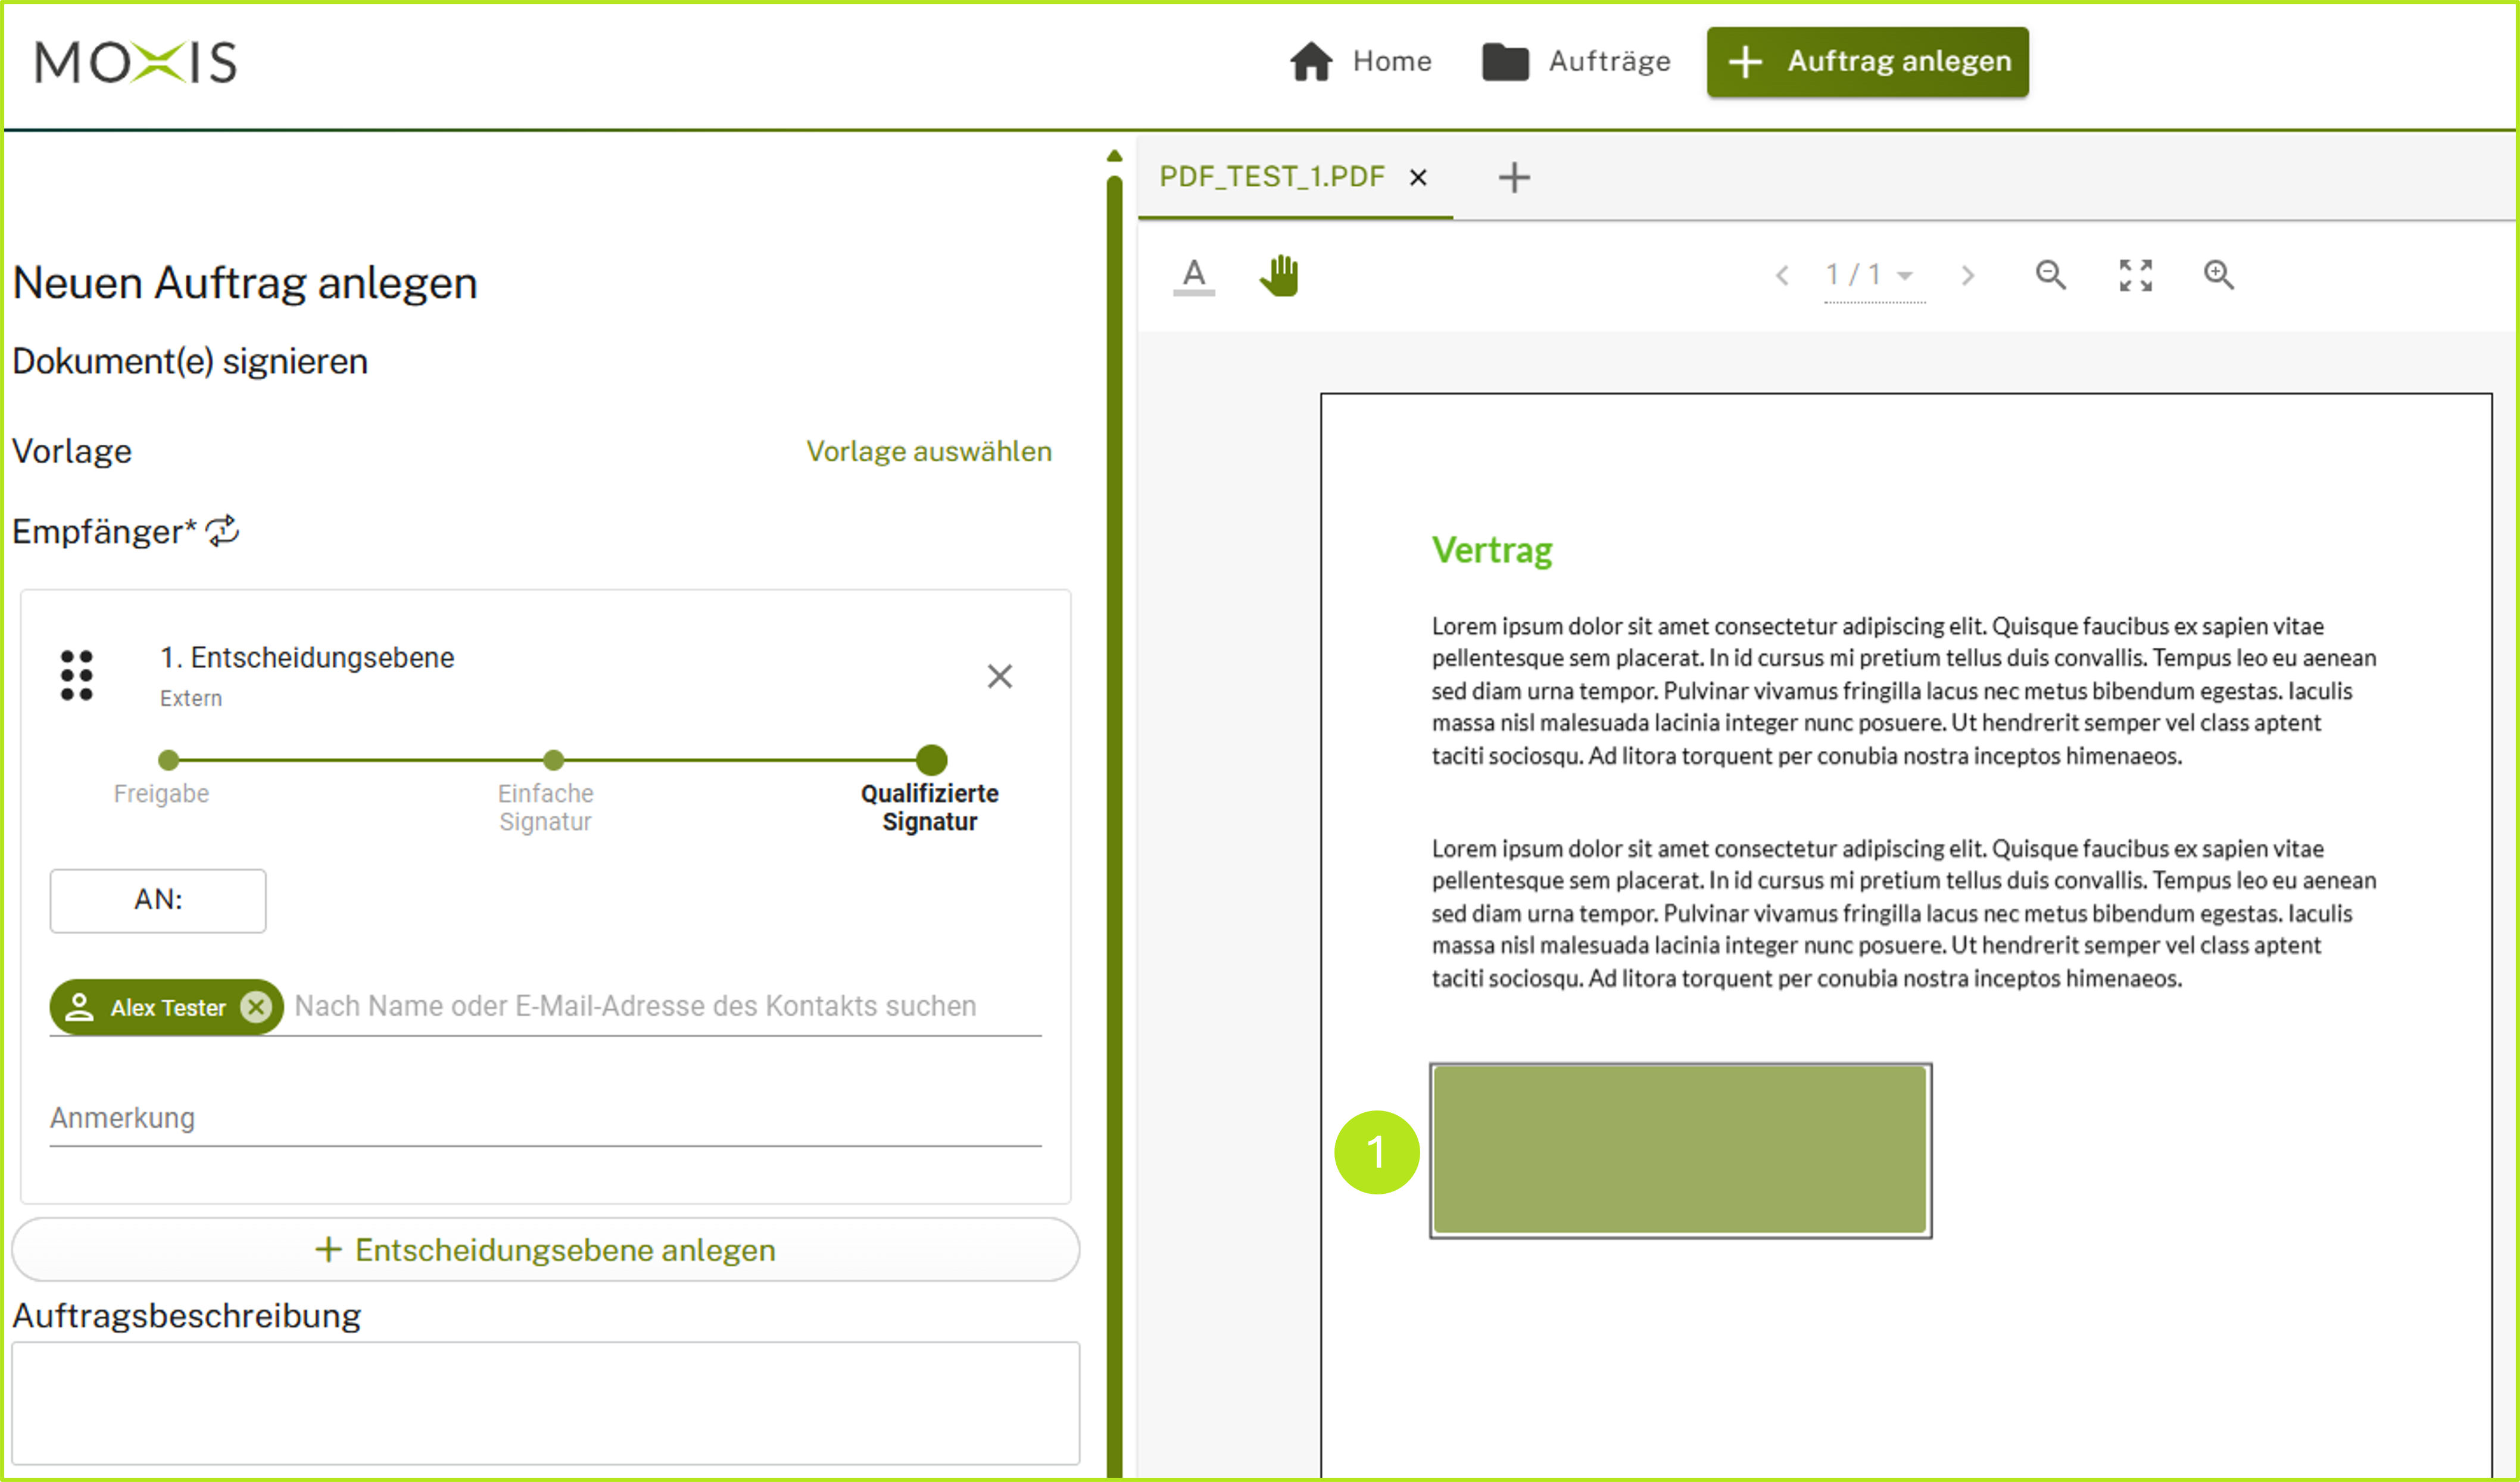Switch to PDF_TEST_1.PDF tab
This screenshot has width=2520, height=1482.
point(1271,177)
